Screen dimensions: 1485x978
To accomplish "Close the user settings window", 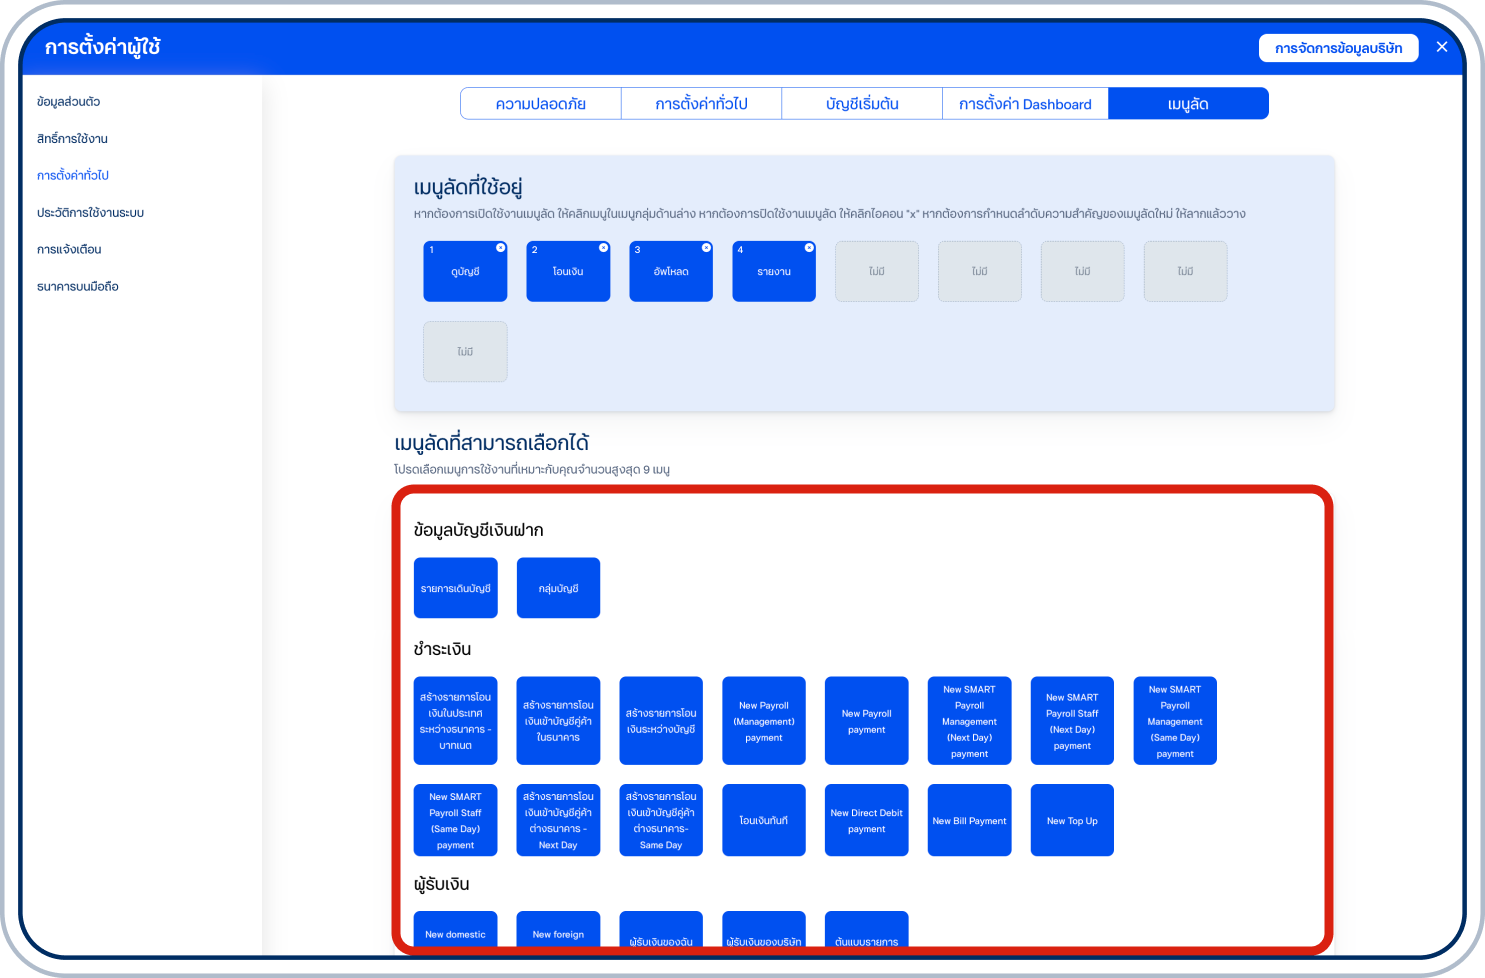I will coord(1441,47).
